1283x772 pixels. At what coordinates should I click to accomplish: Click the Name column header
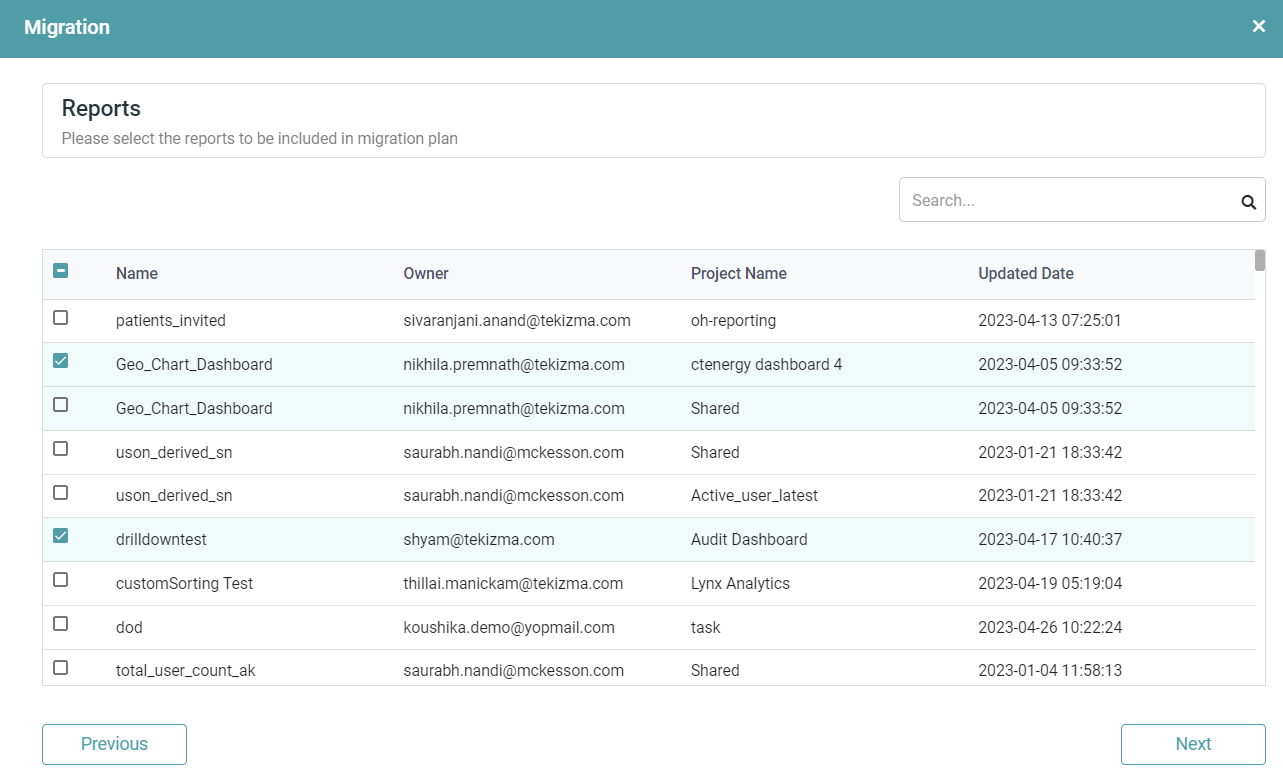(x=137, y=273)
